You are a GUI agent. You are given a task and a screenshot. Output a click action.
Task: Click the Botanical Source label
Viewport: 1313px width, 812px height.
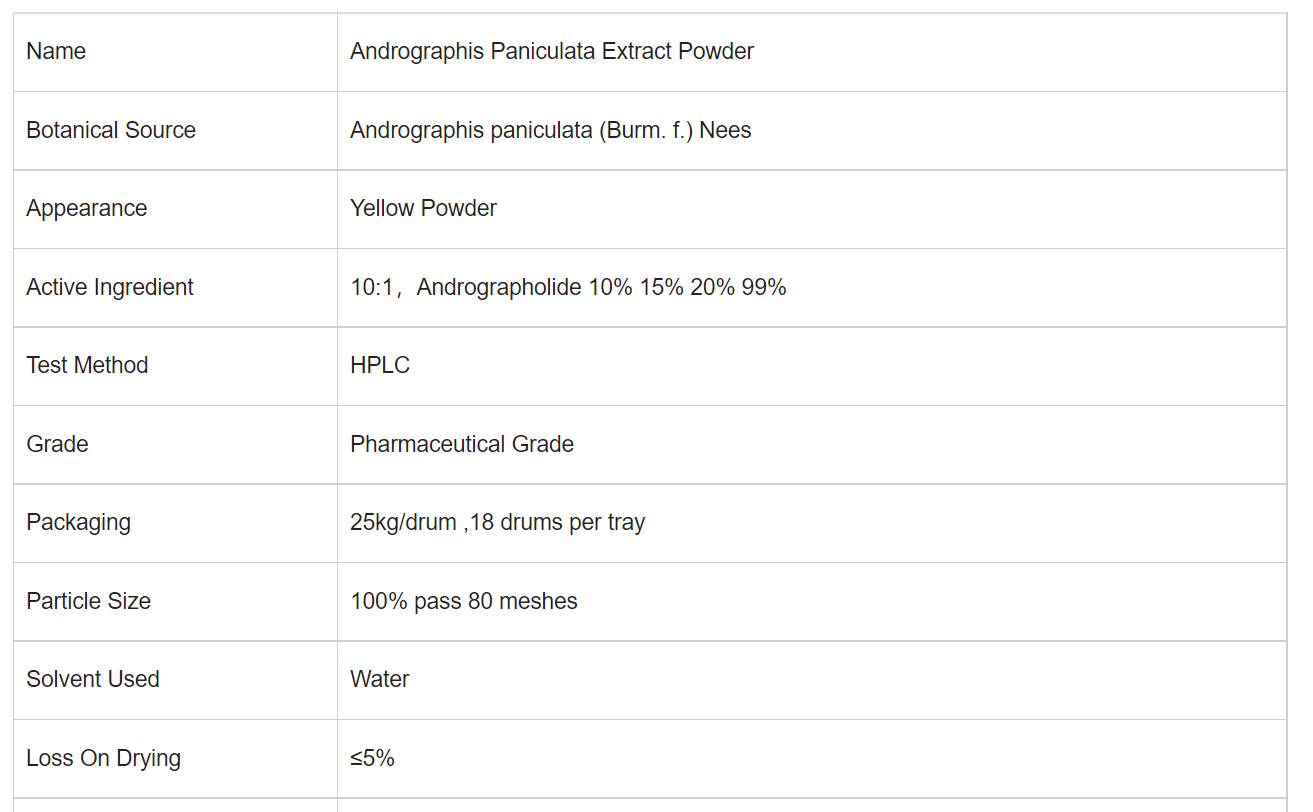111,130
